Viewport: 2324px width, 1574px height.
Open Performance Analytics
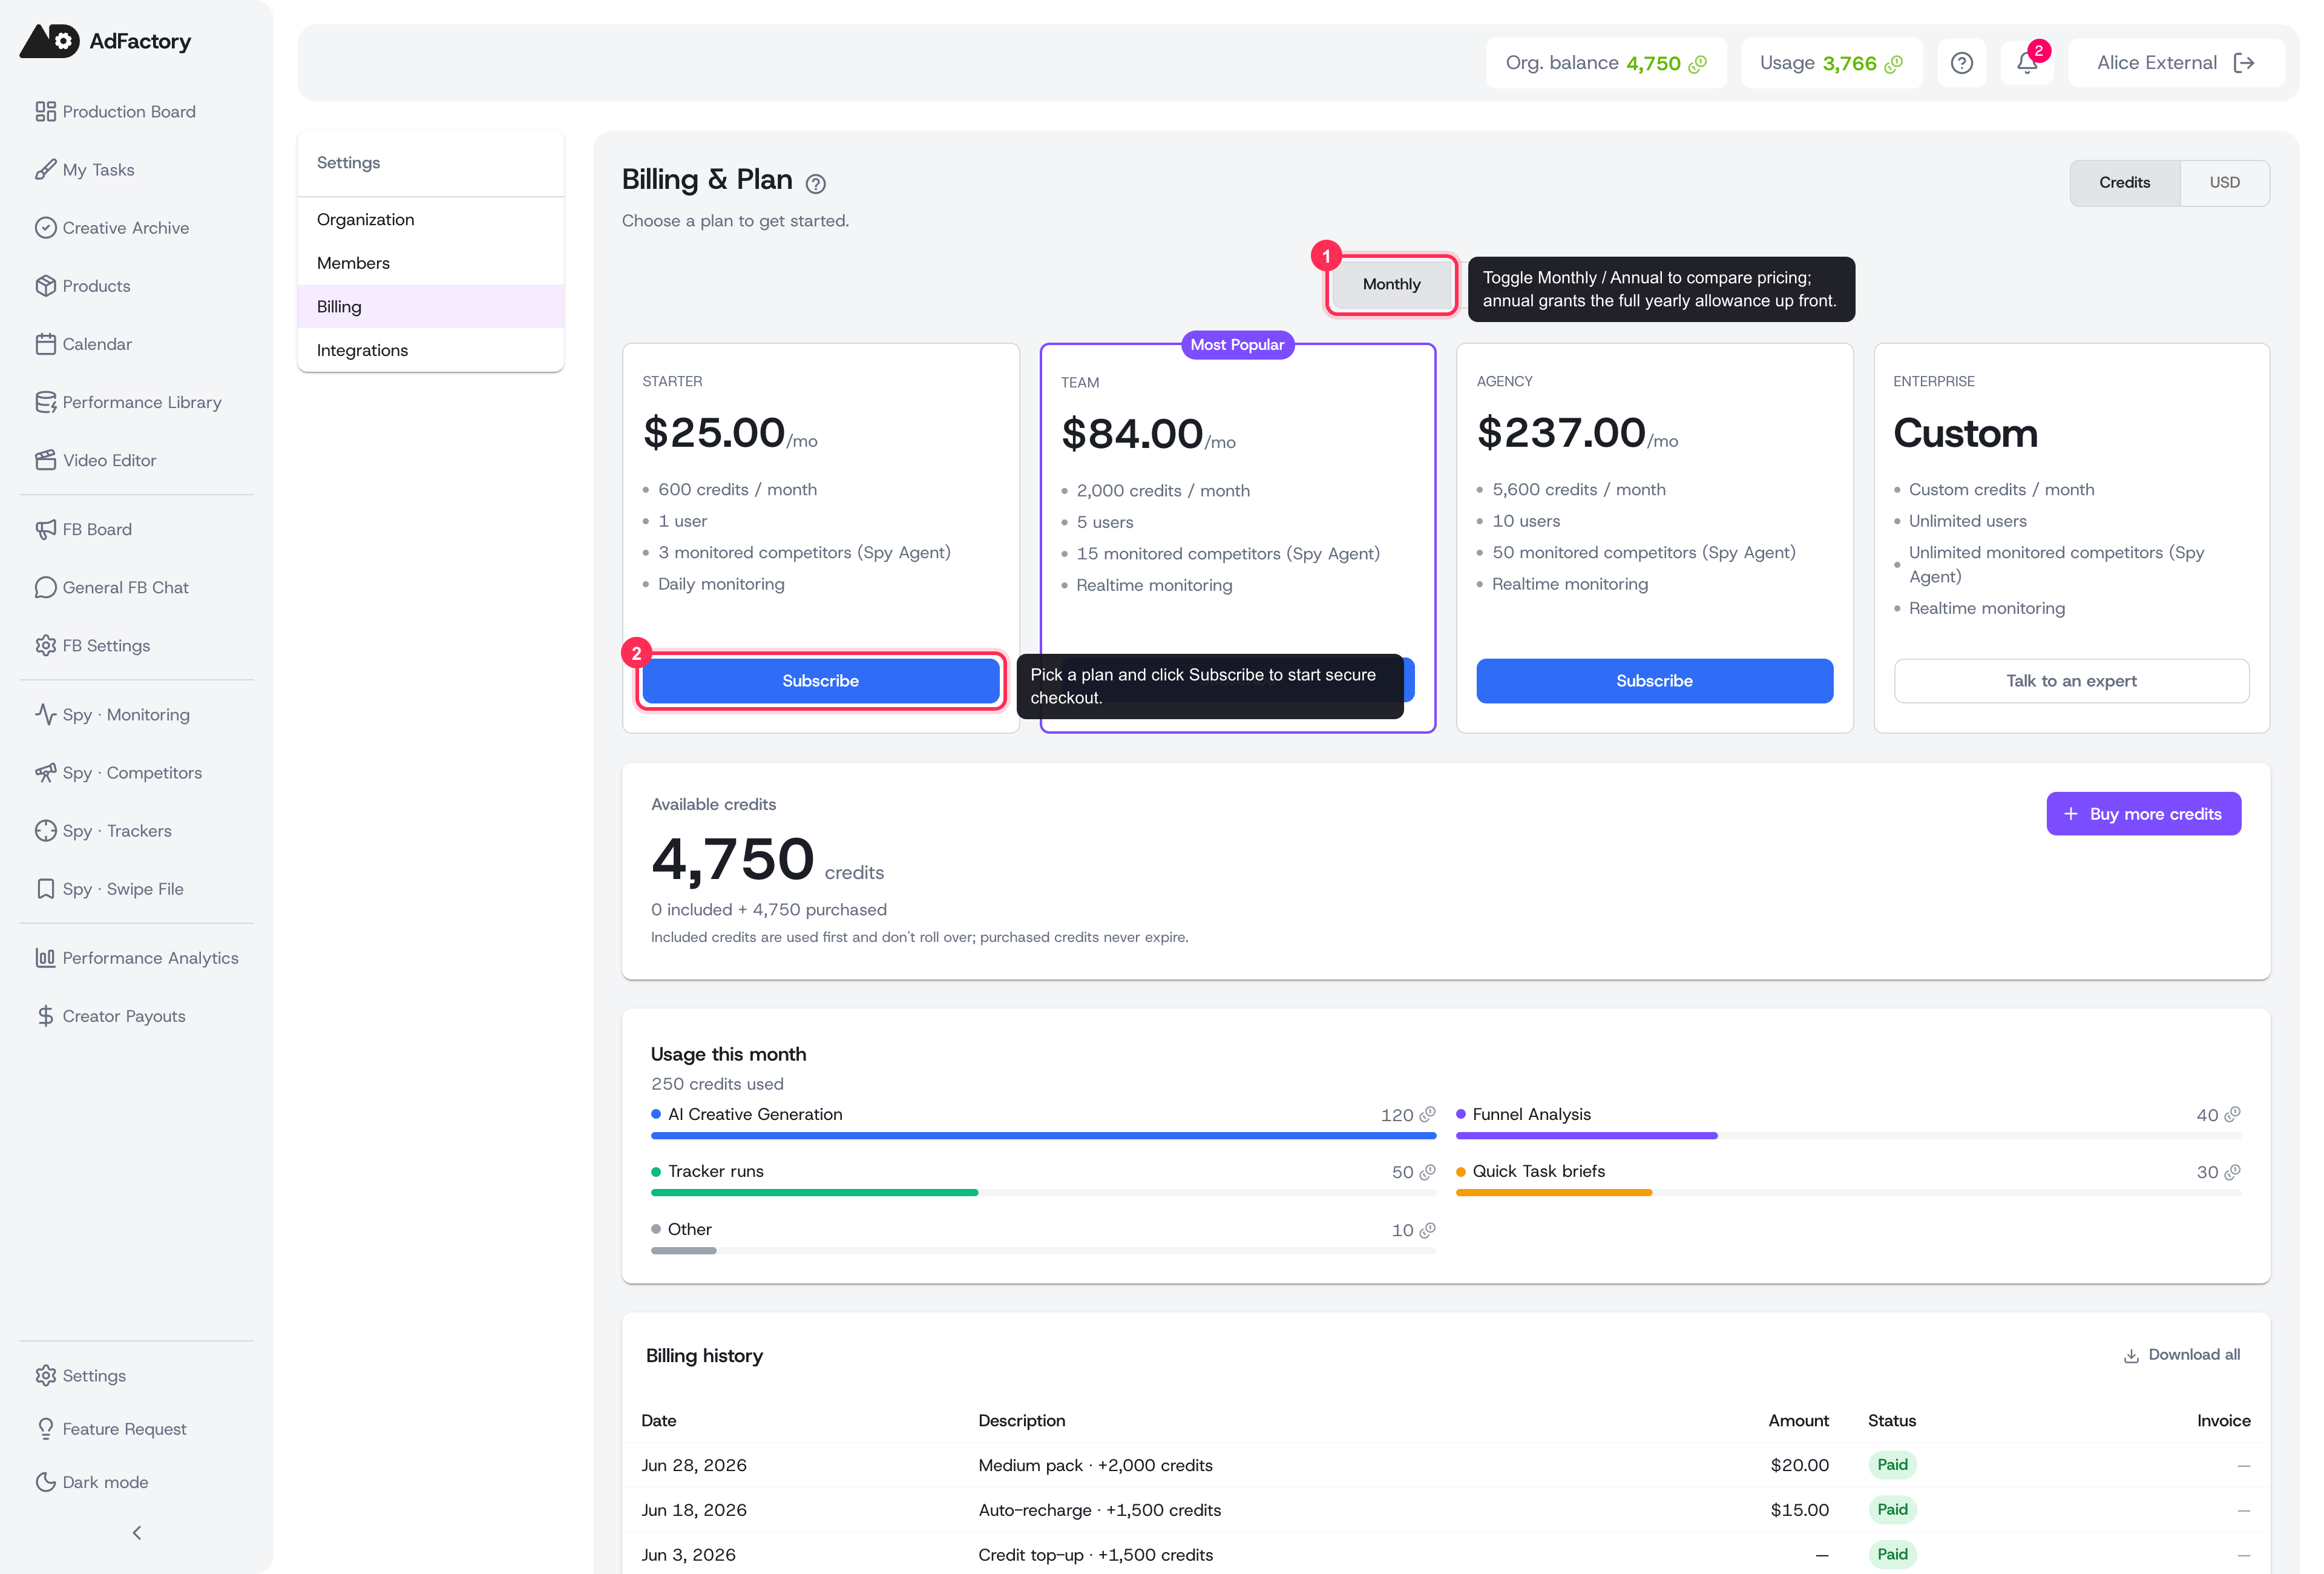tap(137, 957)
